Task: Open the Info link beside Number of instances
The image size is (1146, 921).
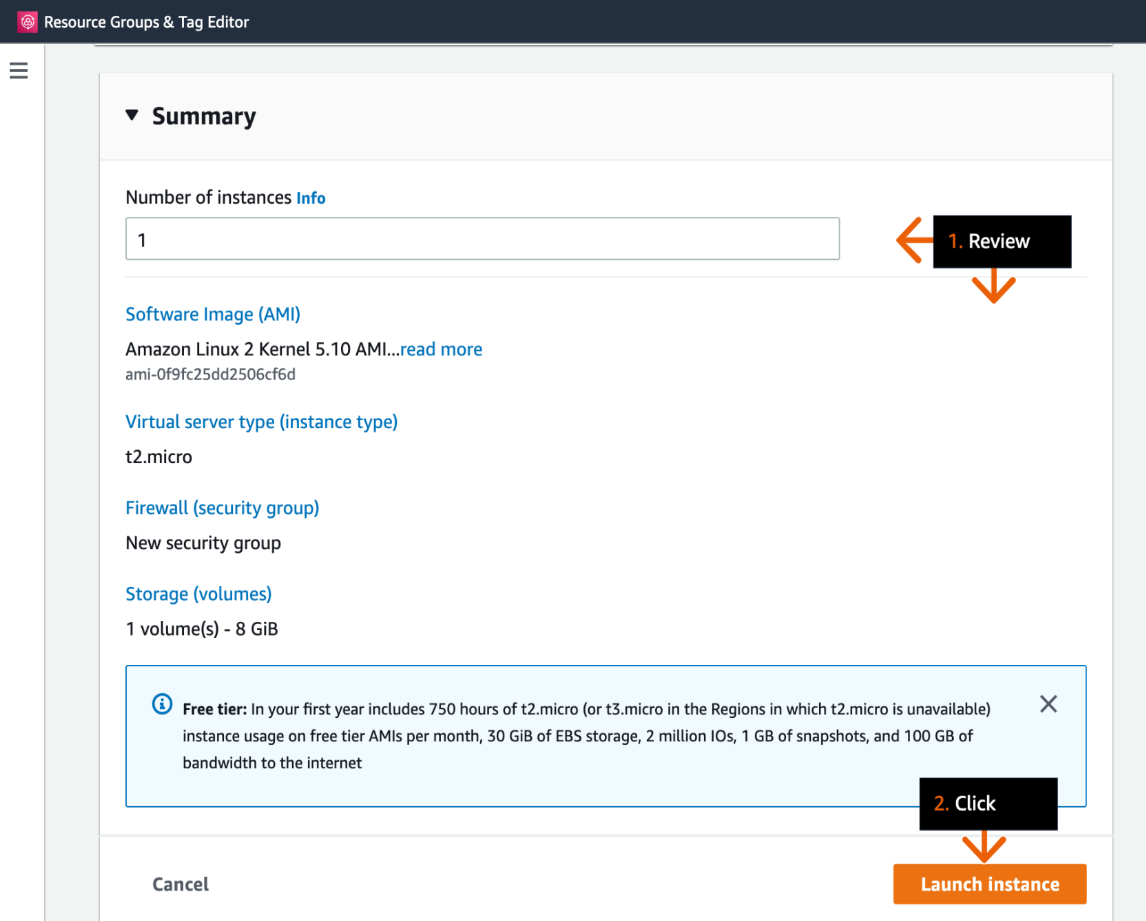Action: point(310,197)
